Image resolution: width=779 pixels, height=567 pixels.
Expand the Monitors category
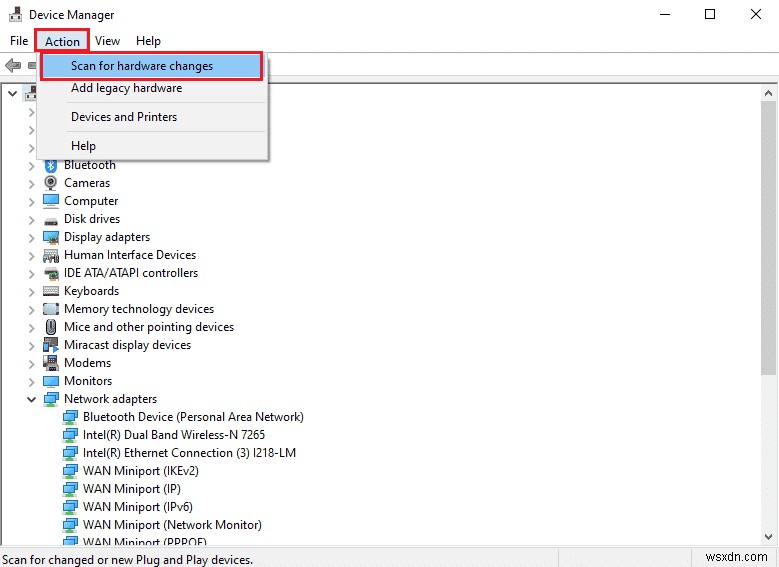click(x=31, y=382)
